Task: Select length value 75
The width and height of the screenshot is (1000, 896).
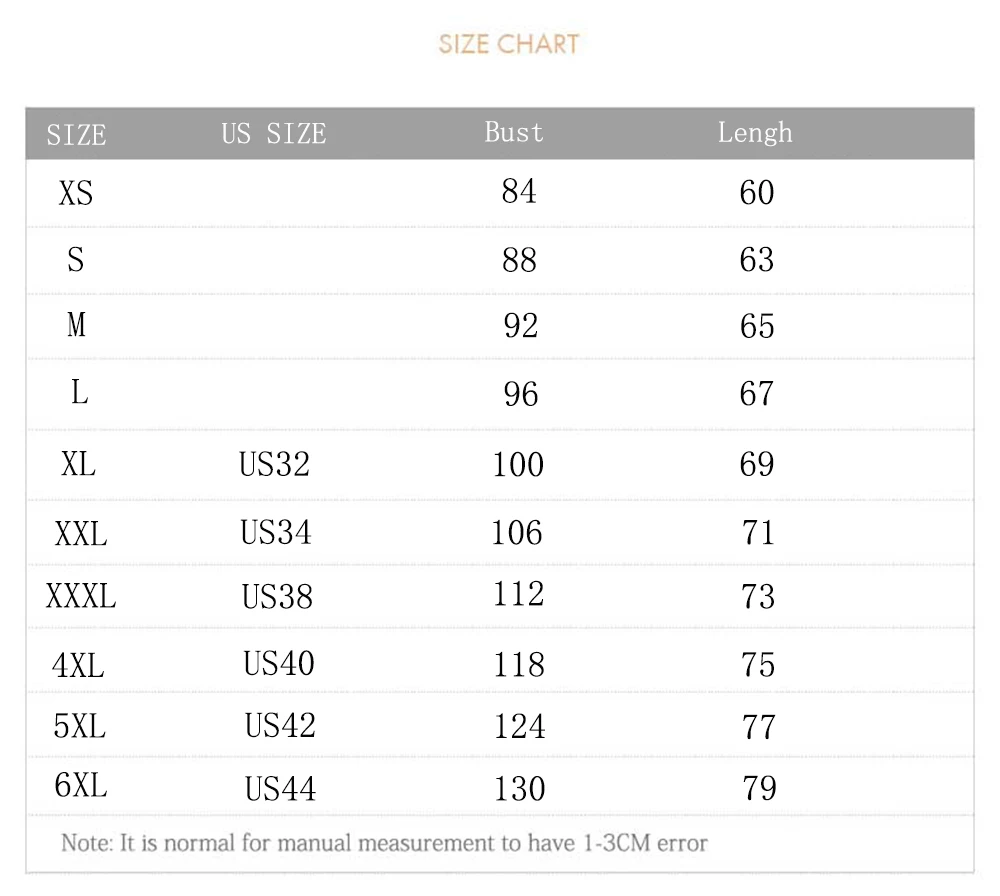Action: [758, 665]
